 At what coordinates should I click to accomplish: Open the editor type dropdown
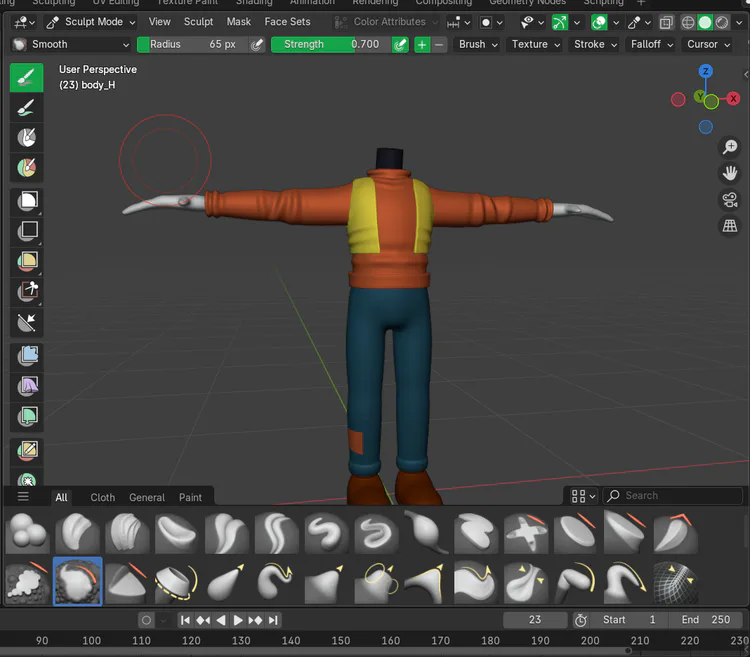(x=24, y=22)
